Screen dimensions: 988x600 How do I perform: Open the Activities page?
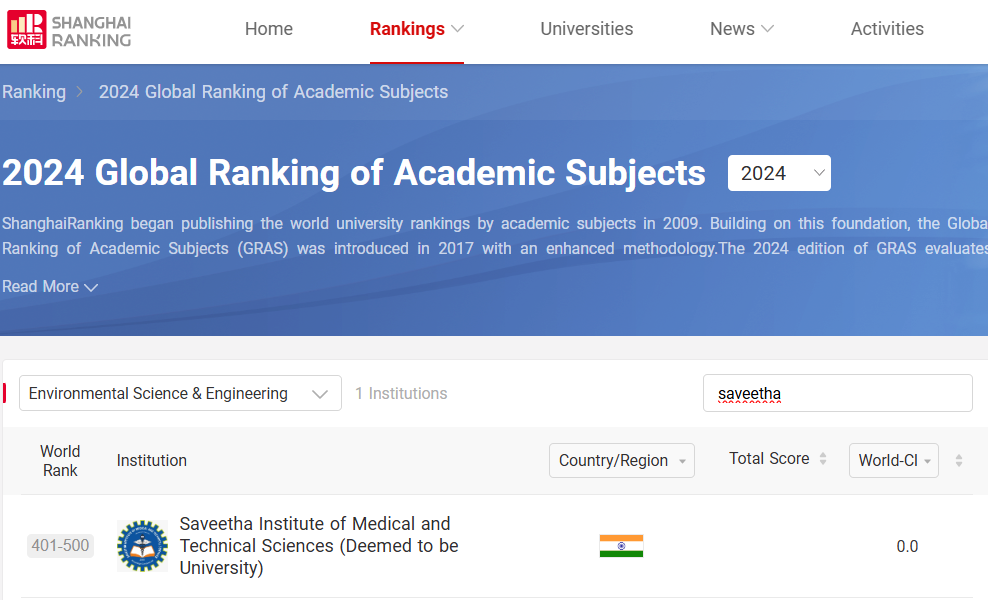(x=887, y=29)
